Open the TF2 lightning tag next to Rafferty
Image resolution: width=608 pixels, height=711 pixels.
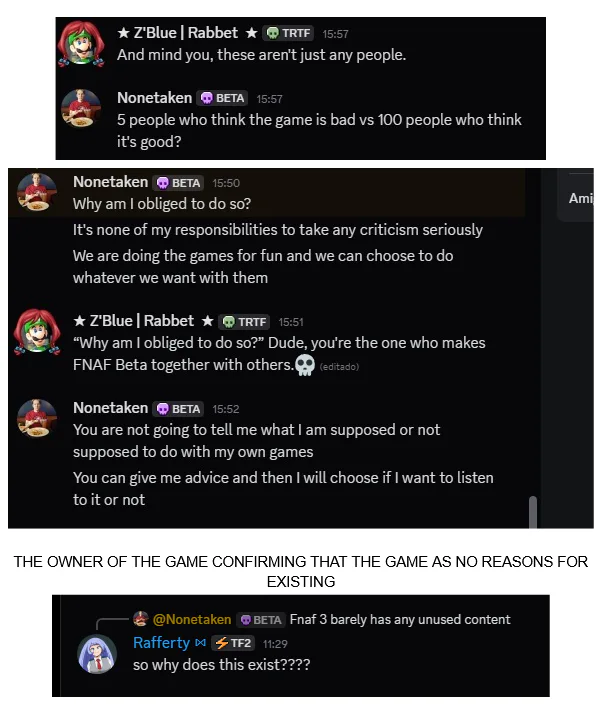pyautogui.click(x=234, y=643)
